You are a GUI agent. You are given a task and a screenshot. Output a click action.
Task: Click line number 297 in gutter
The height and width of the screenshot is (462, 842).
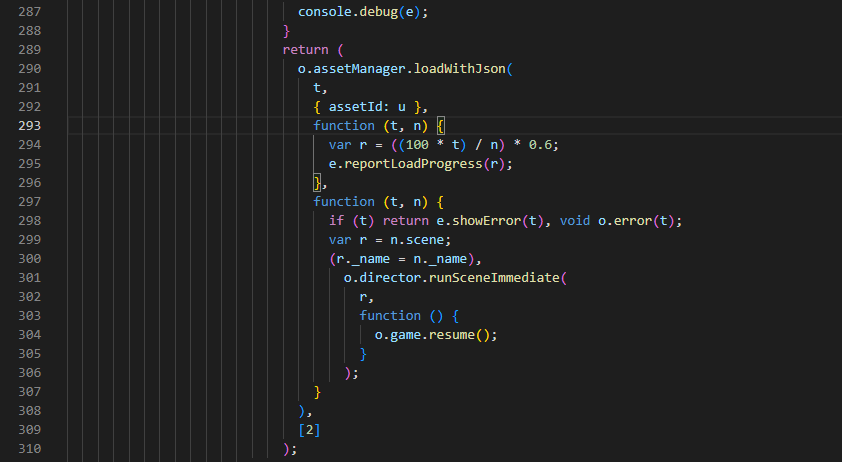(30, 201)
